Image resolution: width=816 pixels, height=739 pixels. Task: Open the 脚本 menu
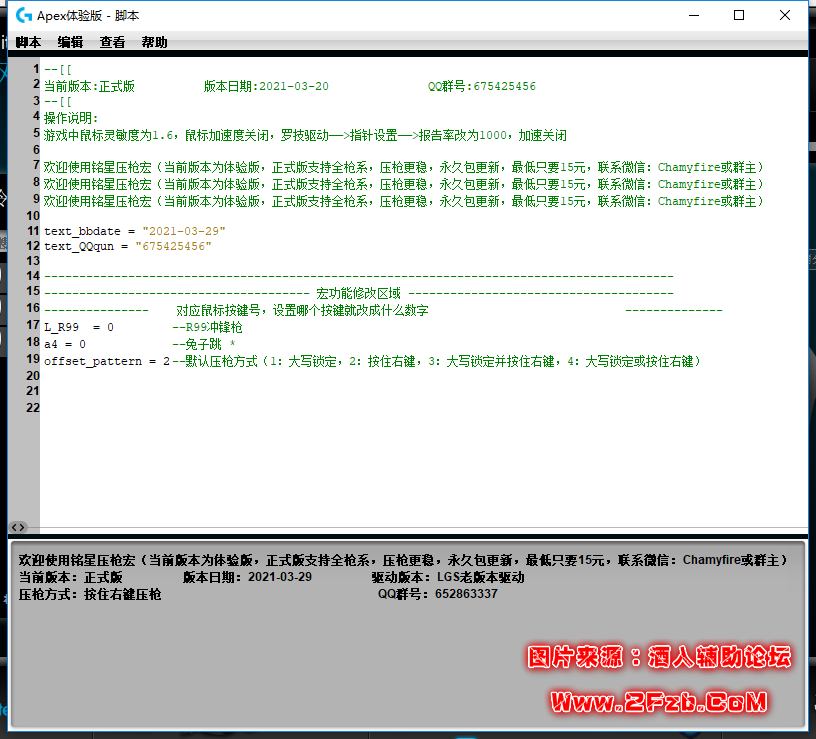coord(27,42)
